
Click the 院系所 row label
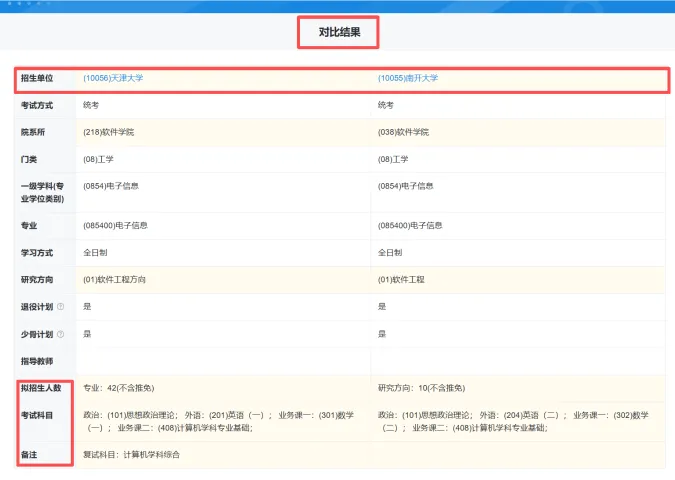(x=33, y=132)
